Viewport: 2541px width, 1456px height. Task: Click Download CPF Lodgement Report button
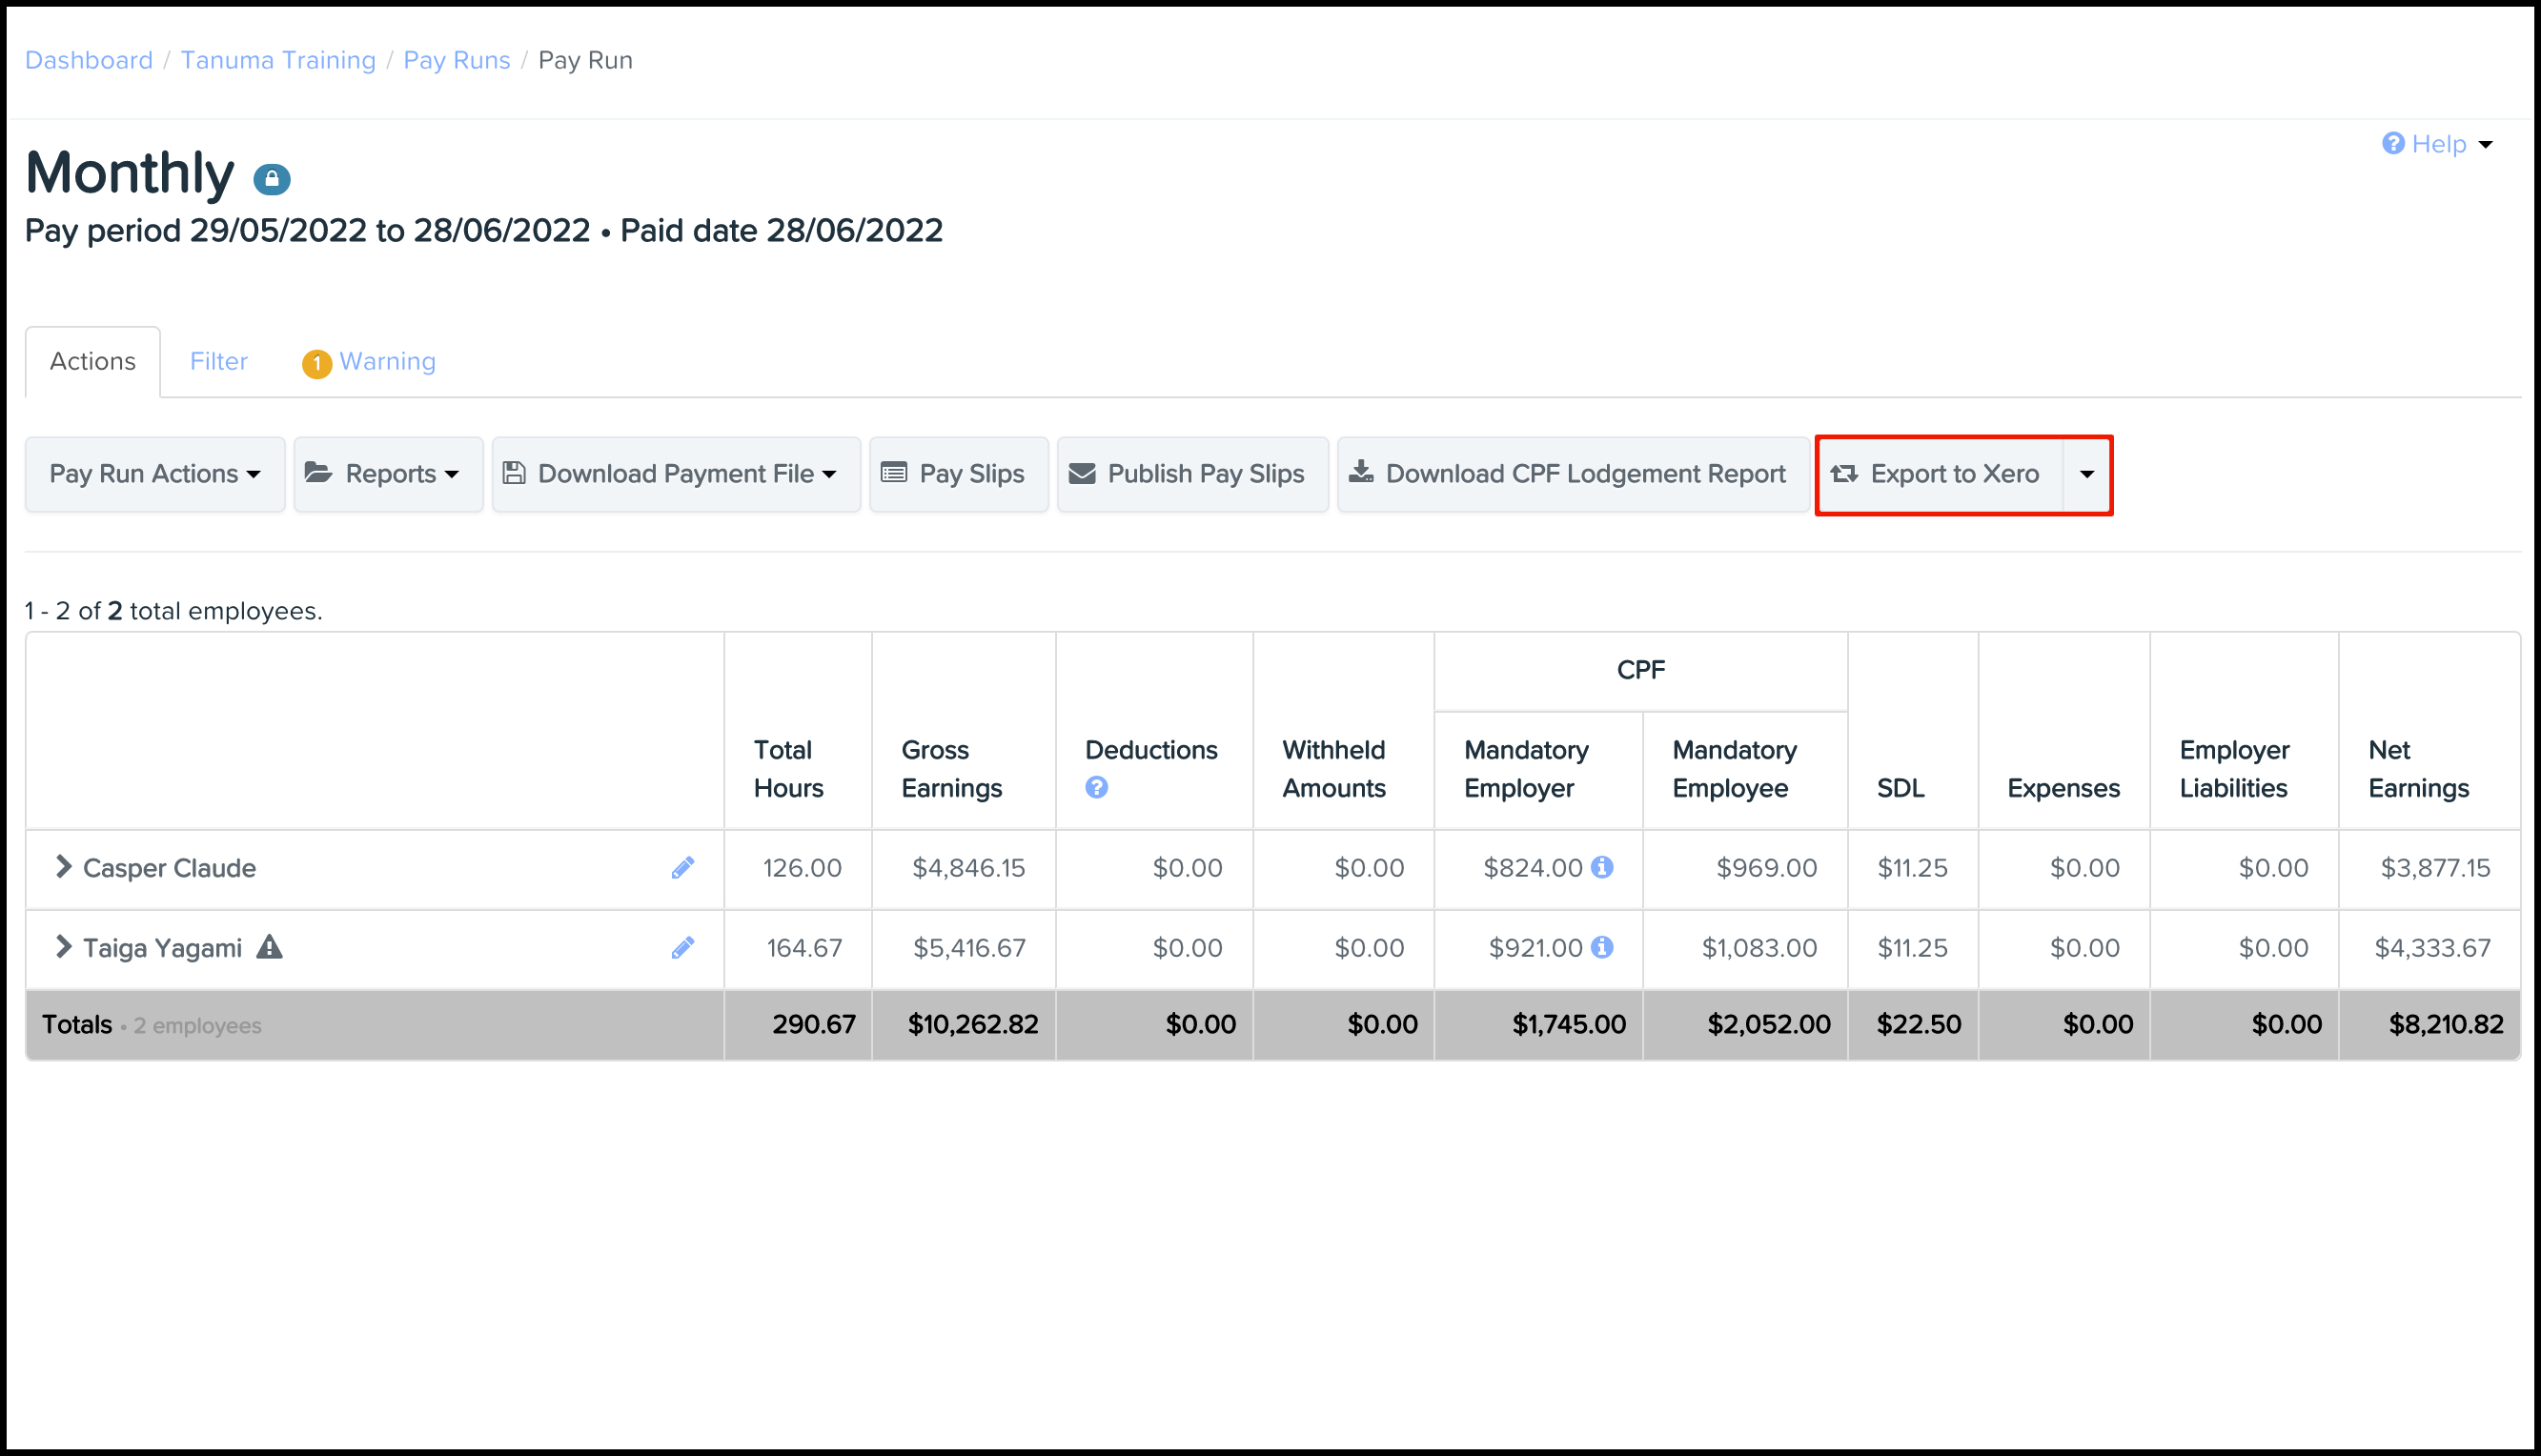1573,474
